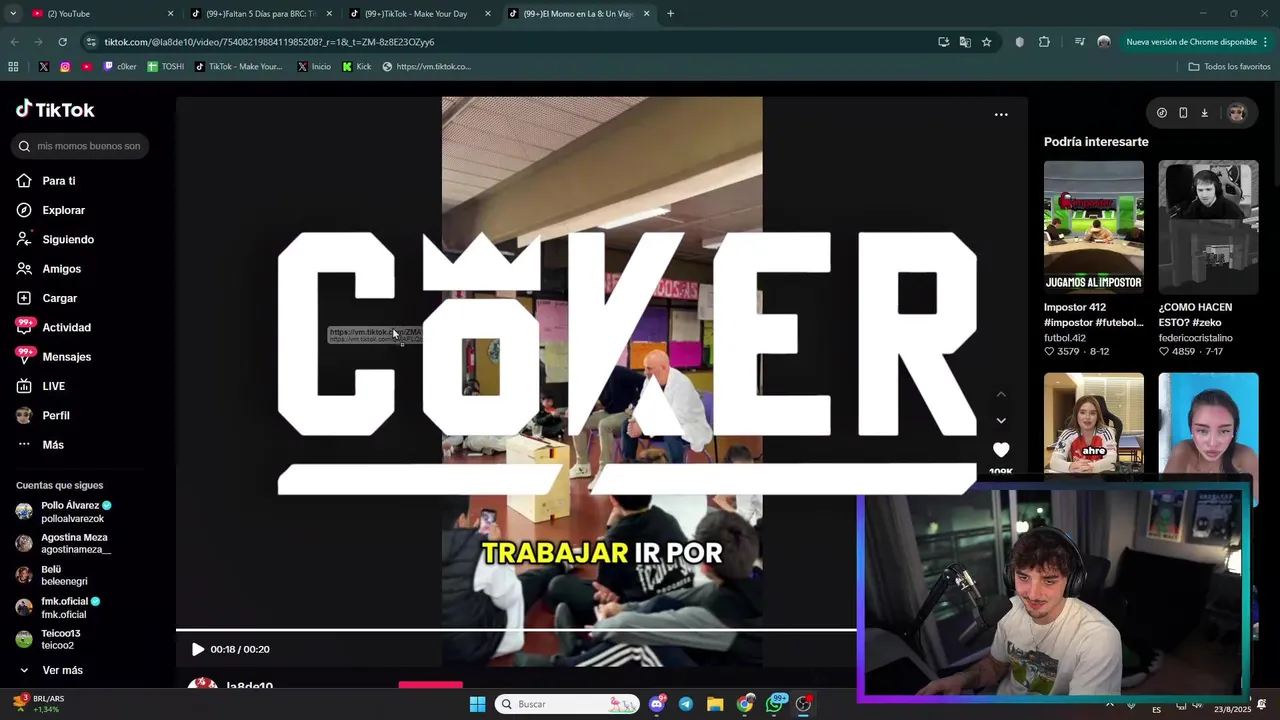Open the Windows Start menu
1280x720 pixels.
[x=477, y=704]
